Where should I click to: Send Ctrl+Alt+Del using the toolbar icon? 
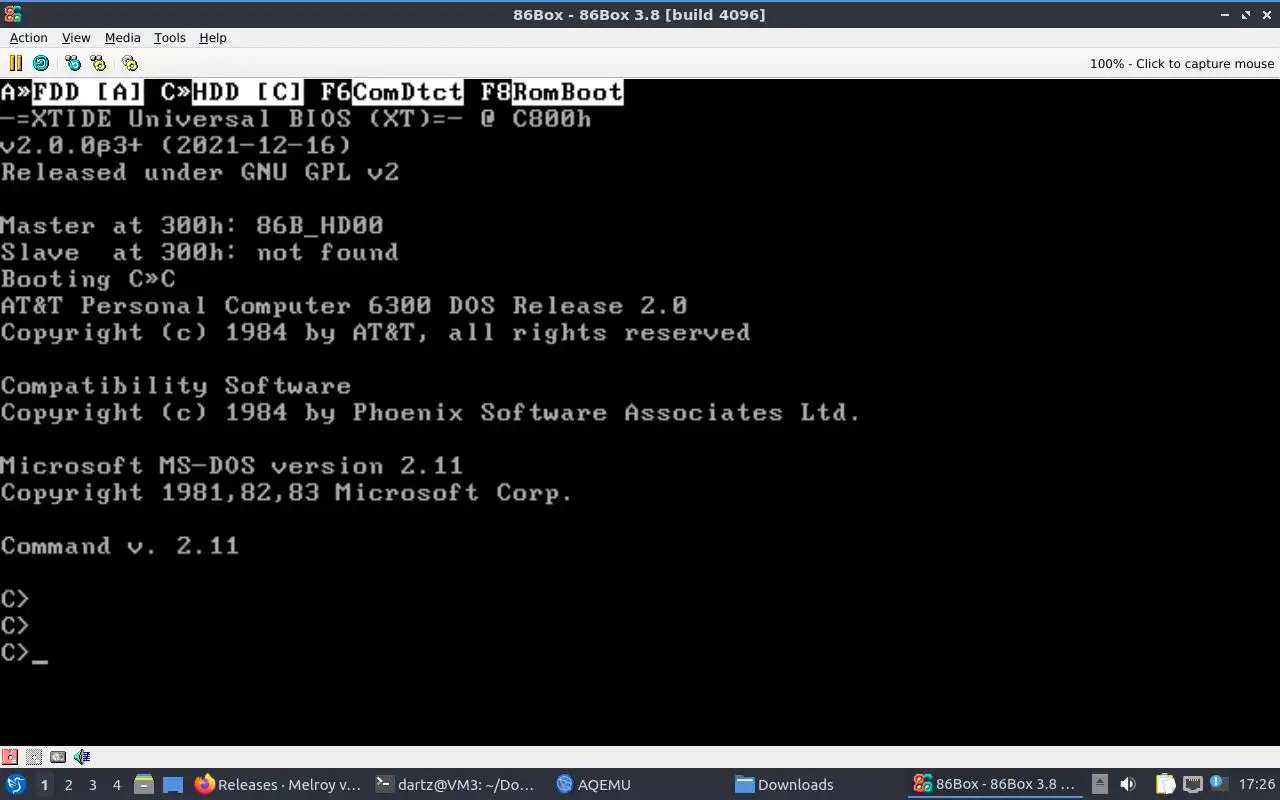pyautogui.click(x=73, y=63)
